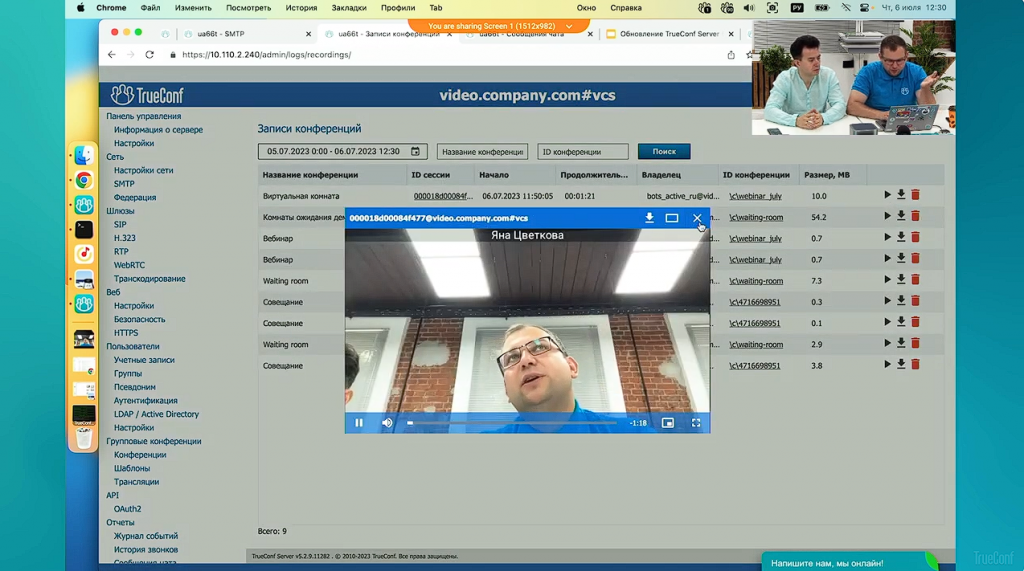
Task: Open the Профили menu
Action: (398, 8)
